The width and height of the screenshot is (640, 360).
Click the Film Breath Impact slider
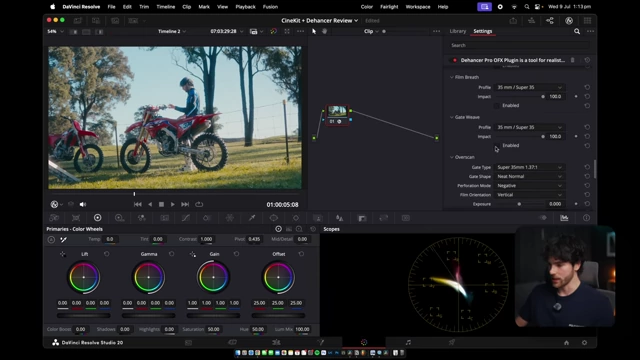click(x=518, y=97)
